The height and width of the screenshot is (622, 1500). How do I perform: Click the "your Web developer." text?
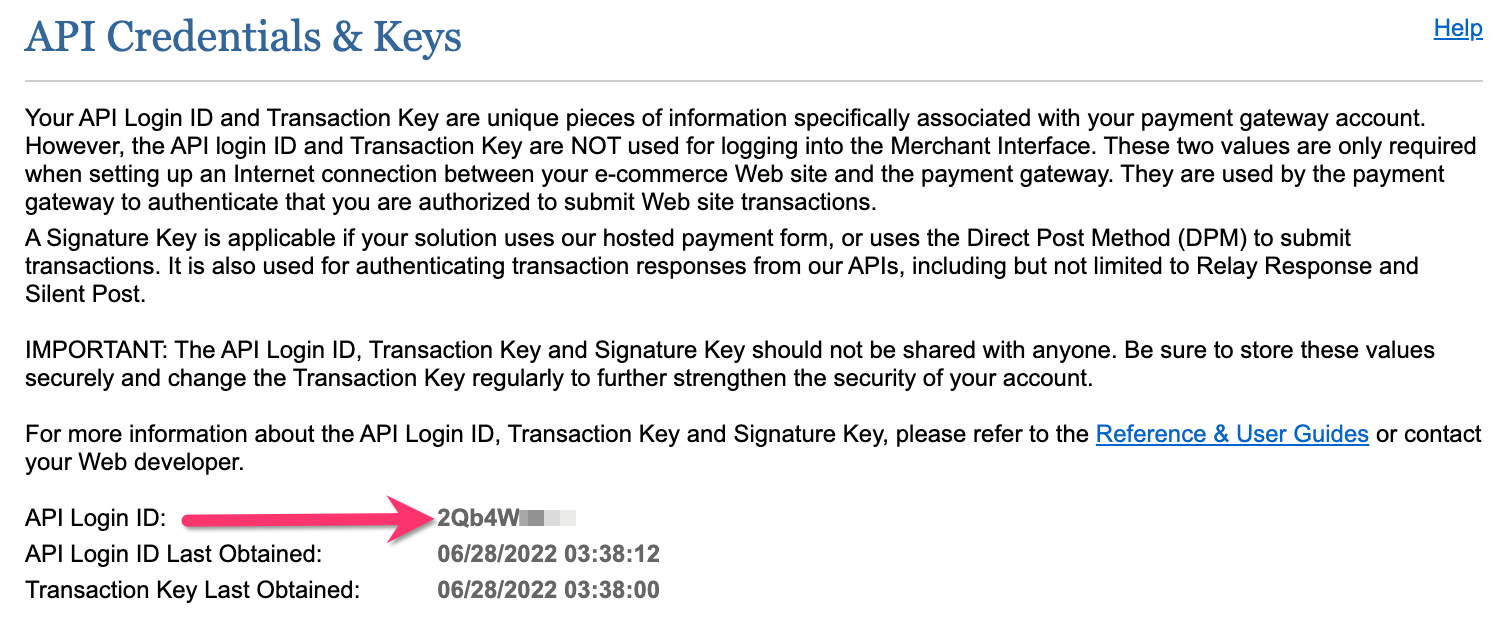[134, 464]
